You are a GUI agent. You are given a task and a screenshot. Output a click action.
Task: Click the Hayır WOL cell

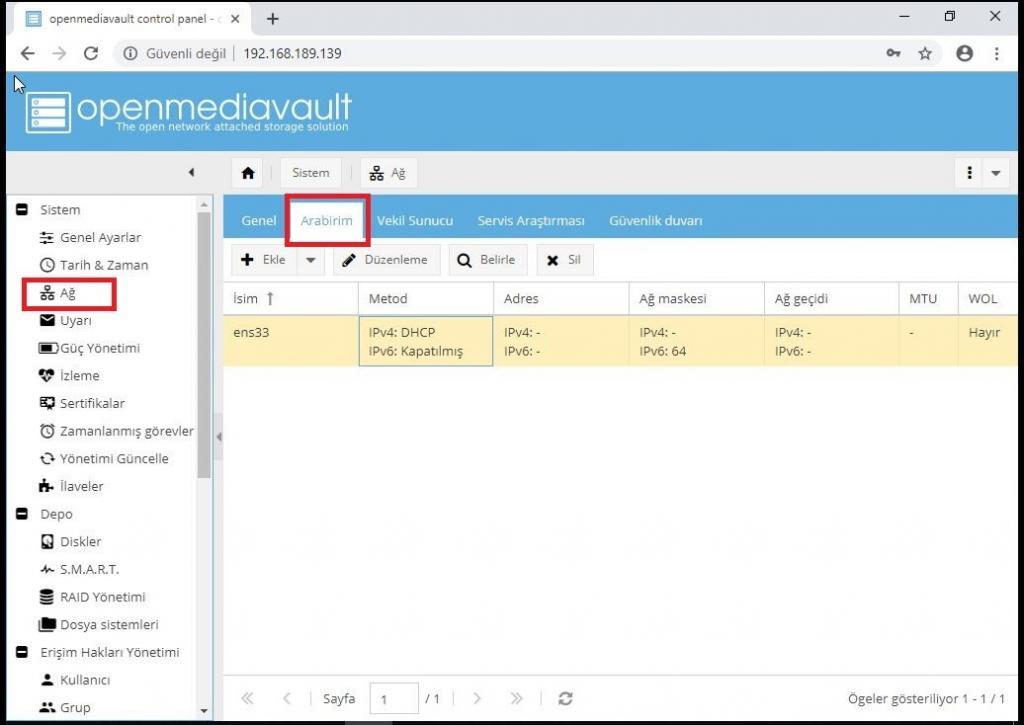pyautogui.click(x=987, y=342)
